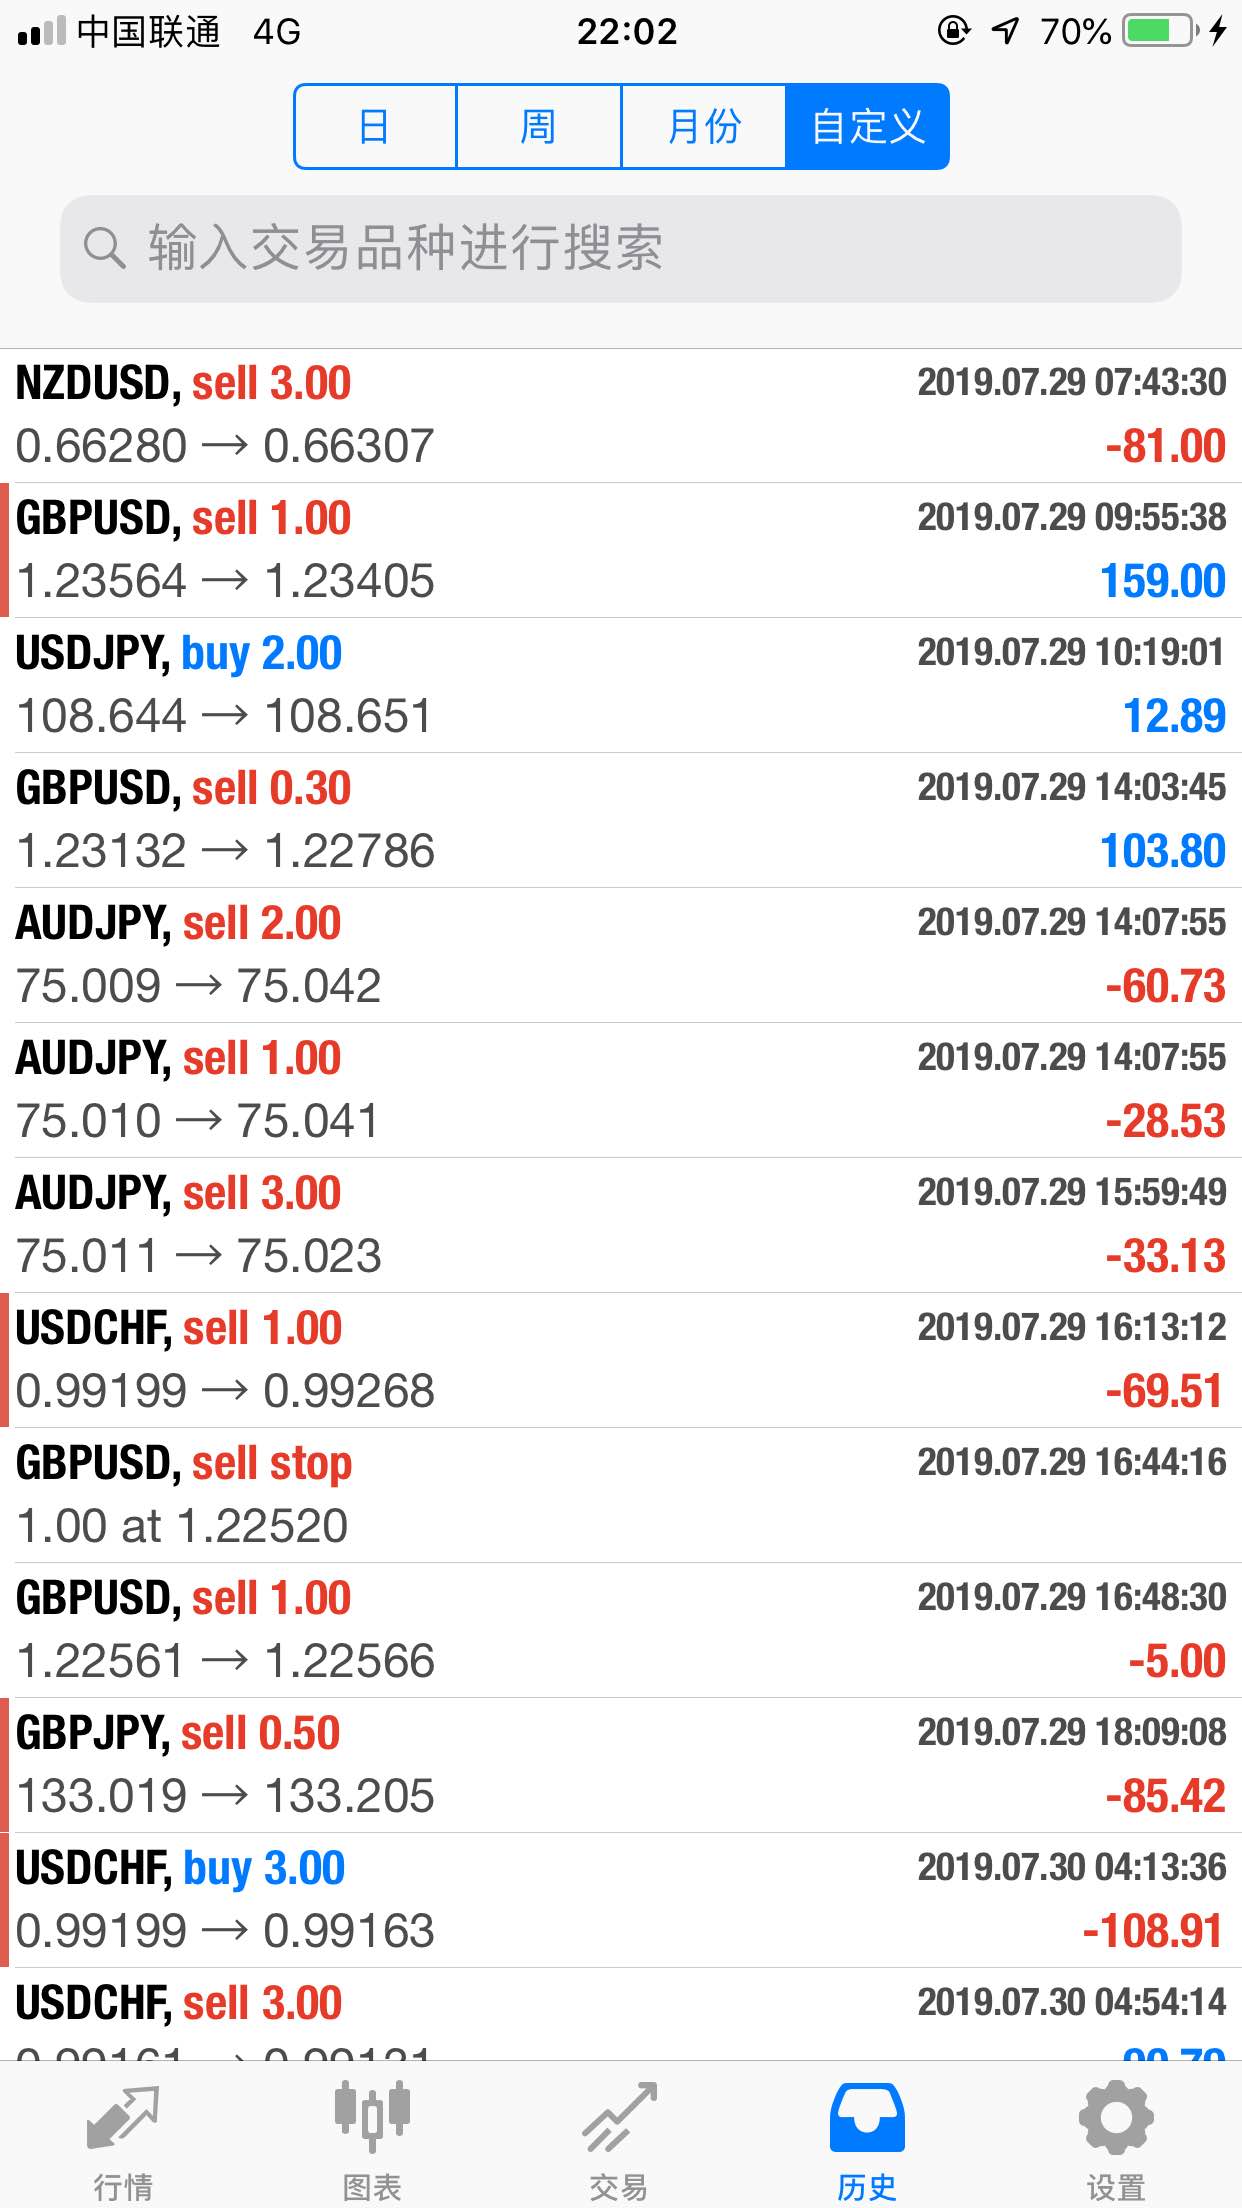Focus the 输入交易品种进行搜索 search field
This screenshot has width=1242, height=2208.
[x=621, y=249]
